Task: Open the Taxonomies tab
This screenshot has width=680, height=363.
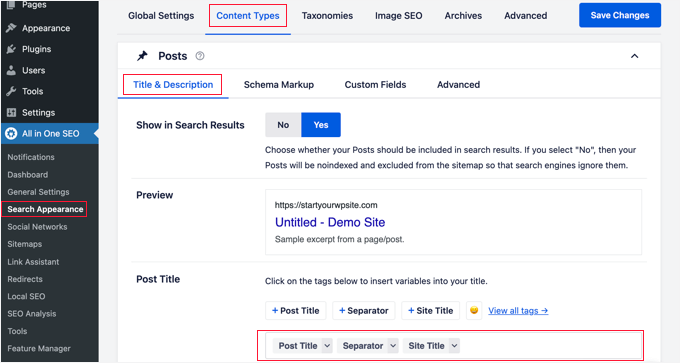Action: click(x=327, y=16)
